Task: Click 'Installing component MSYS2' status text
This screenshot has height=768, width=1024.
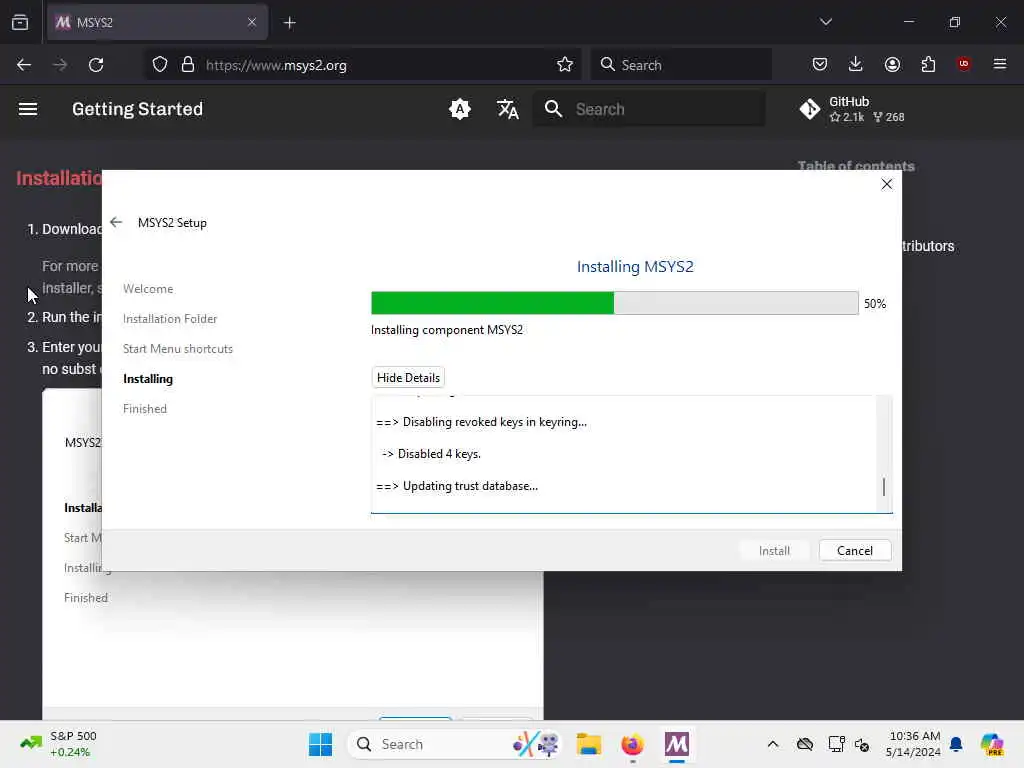Action: (x=447, y=330)
